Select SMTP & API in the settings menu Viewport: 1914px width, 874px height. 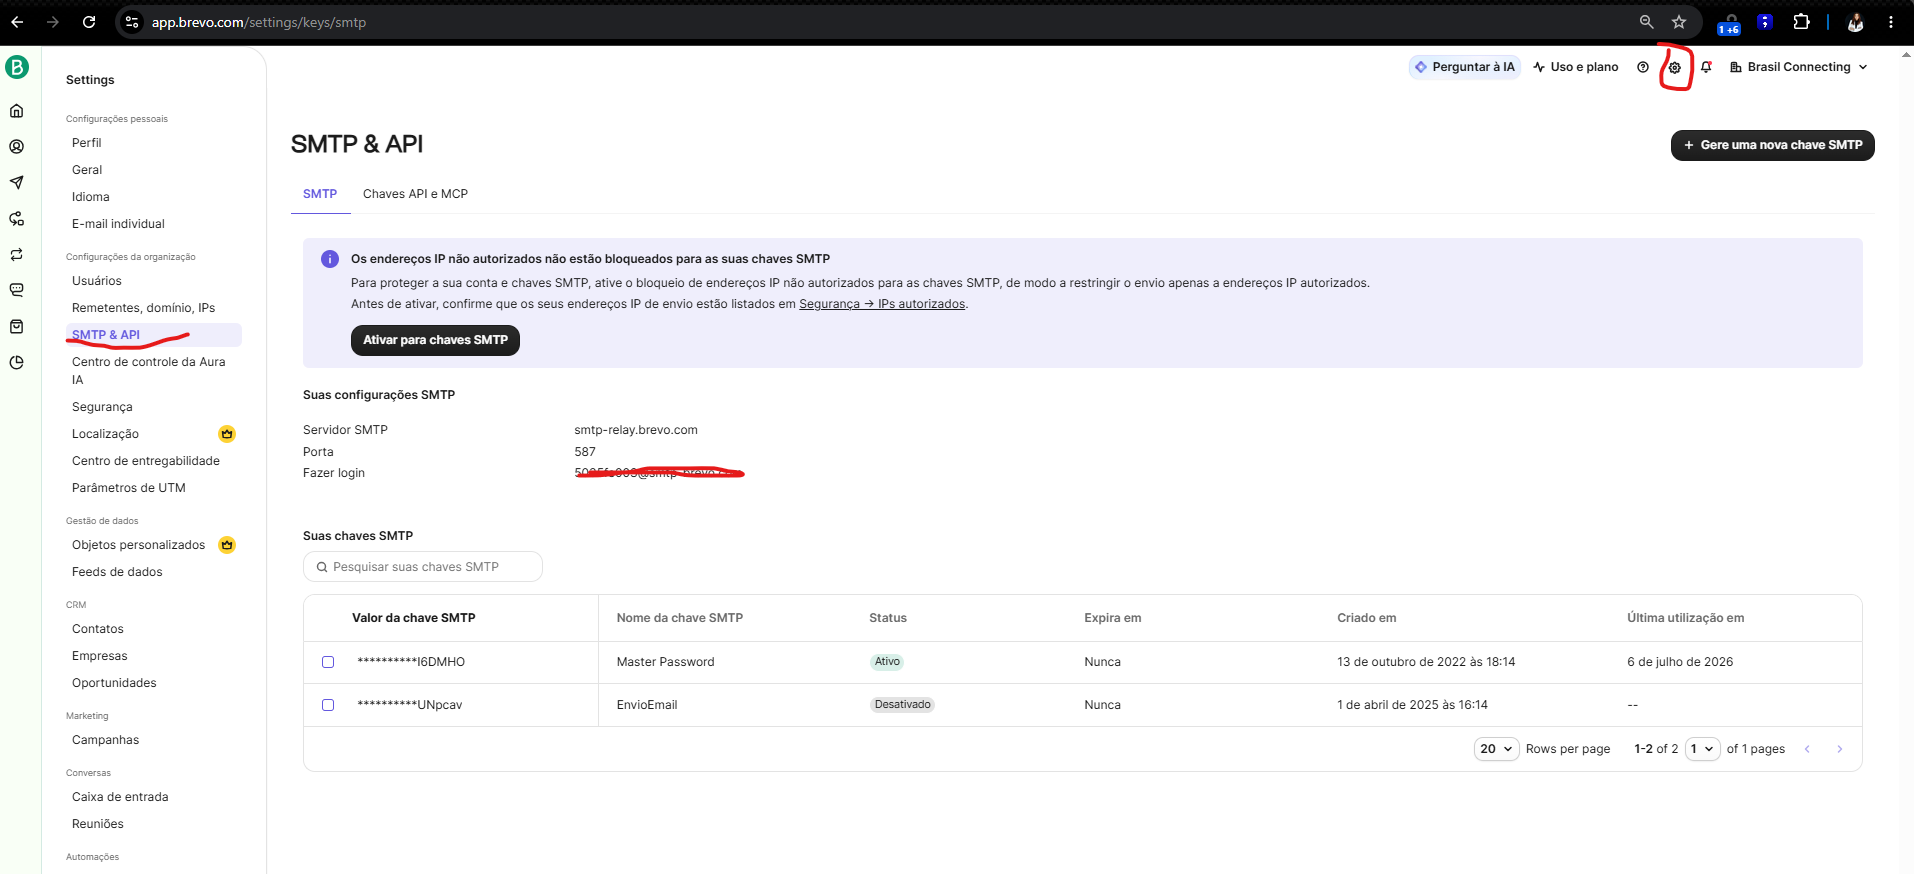coord(154,335)
